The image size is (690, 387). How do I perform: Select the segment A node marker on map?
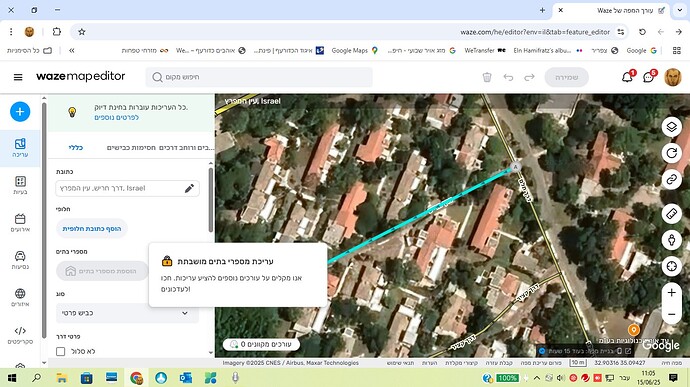click(515, 167)
